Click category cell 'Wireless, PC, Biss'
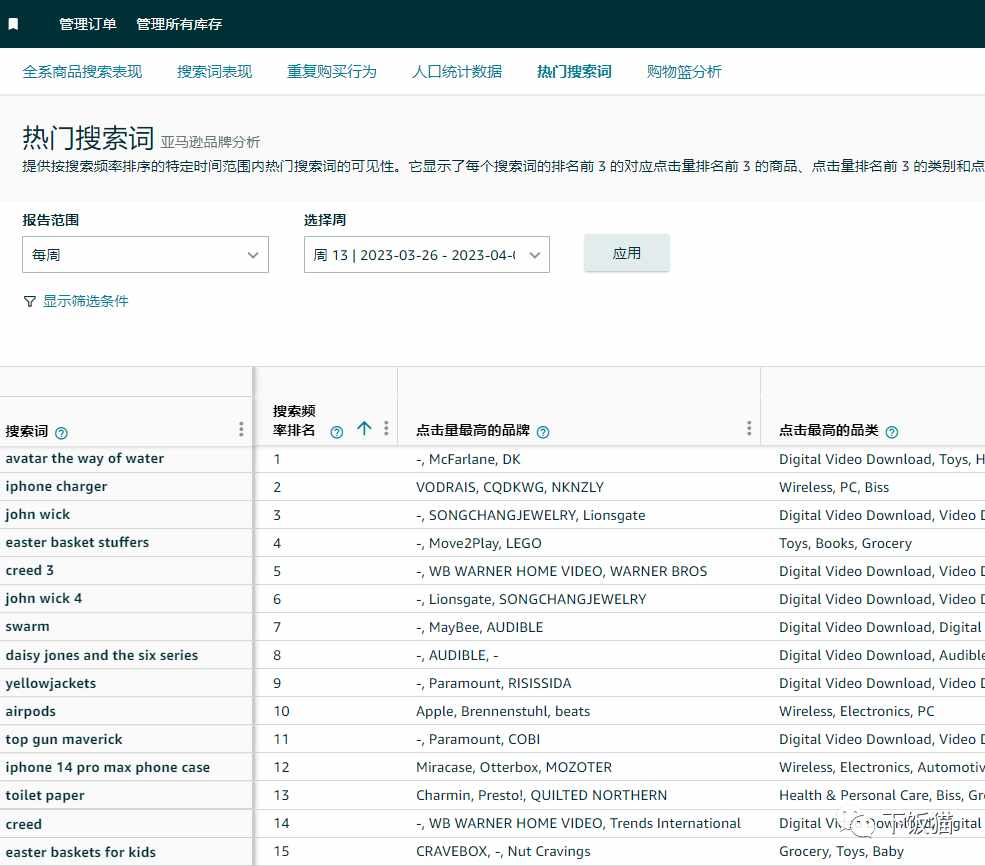985x866 pixels. point(834,487)
